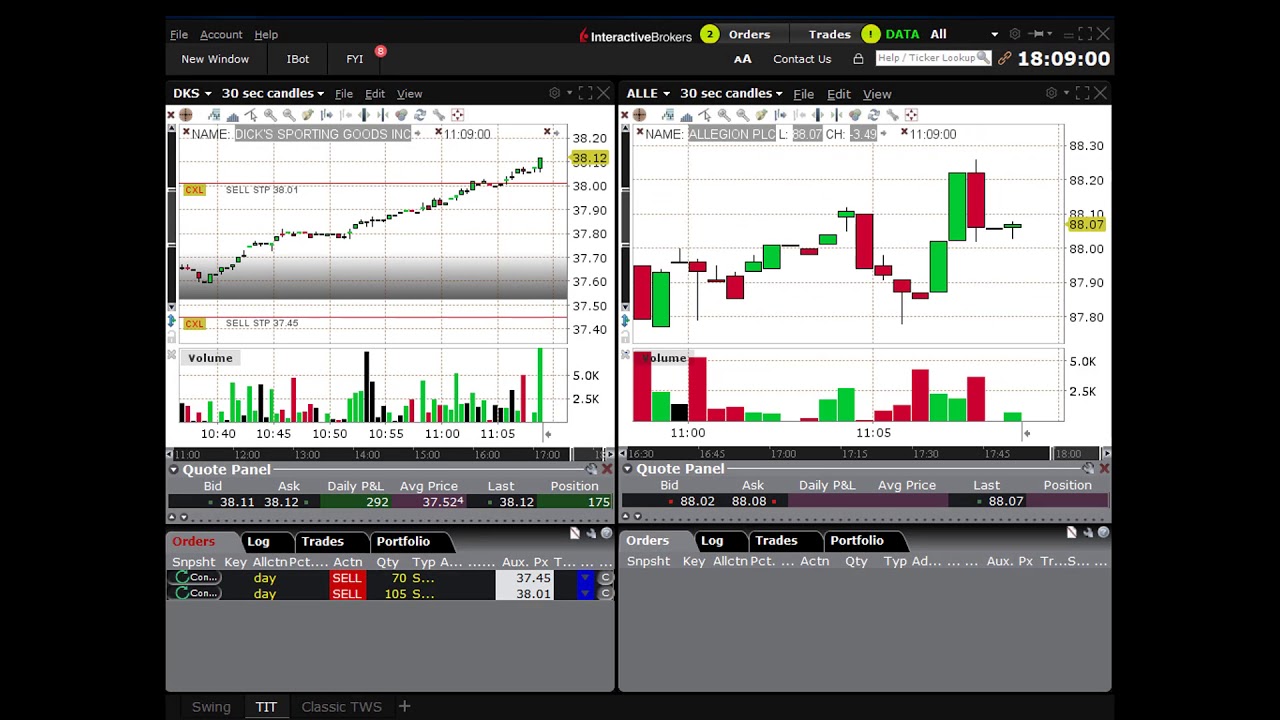
Task: Open ALLE chart View menu
Action: [x=877, y=94]
